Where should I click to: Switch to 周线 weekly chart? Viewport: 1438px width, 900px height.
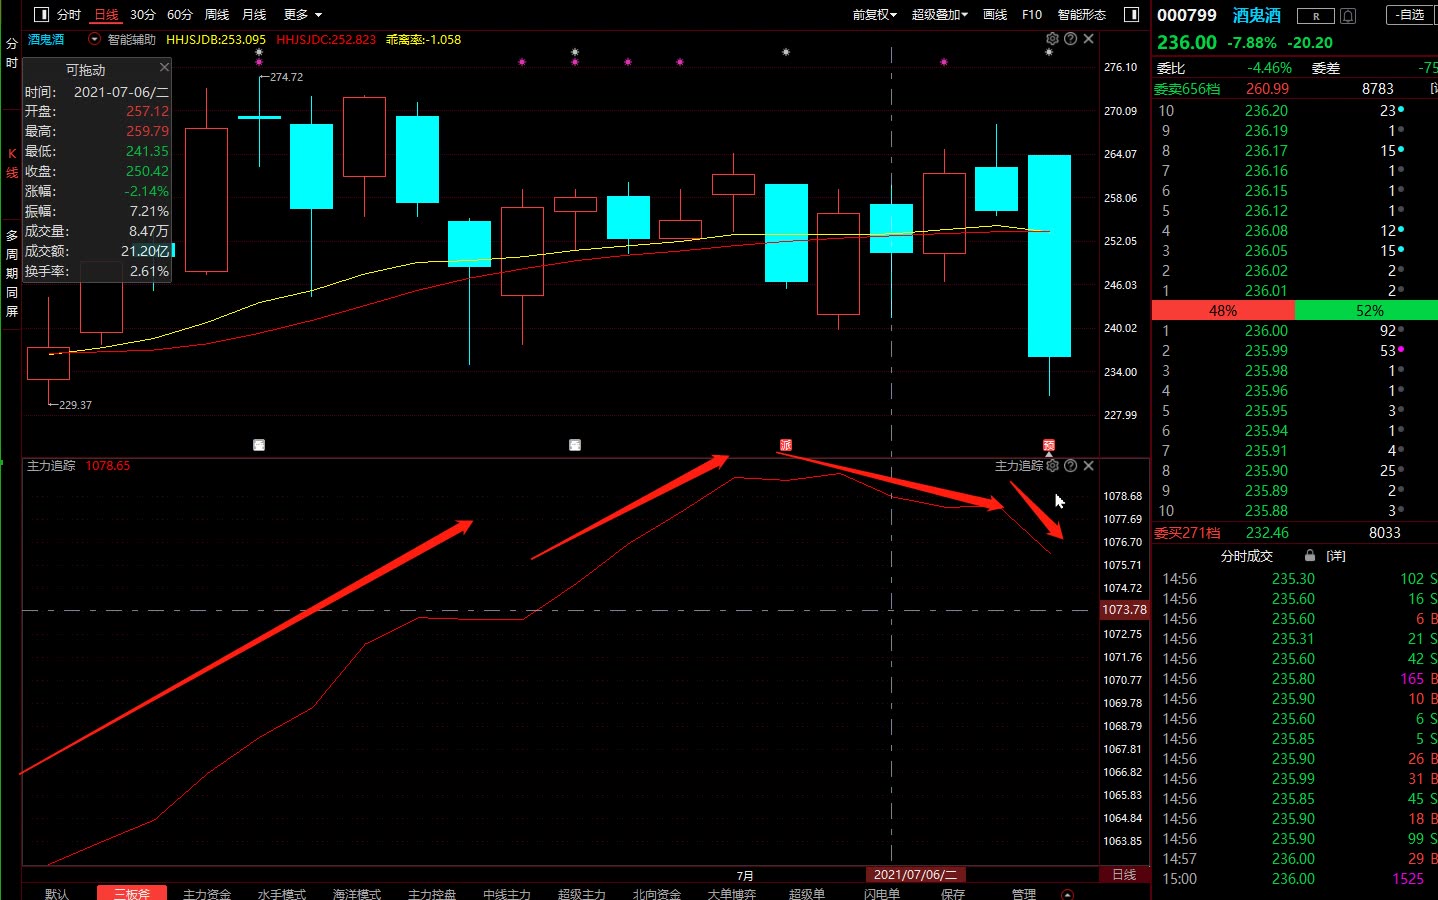point(217,15)
